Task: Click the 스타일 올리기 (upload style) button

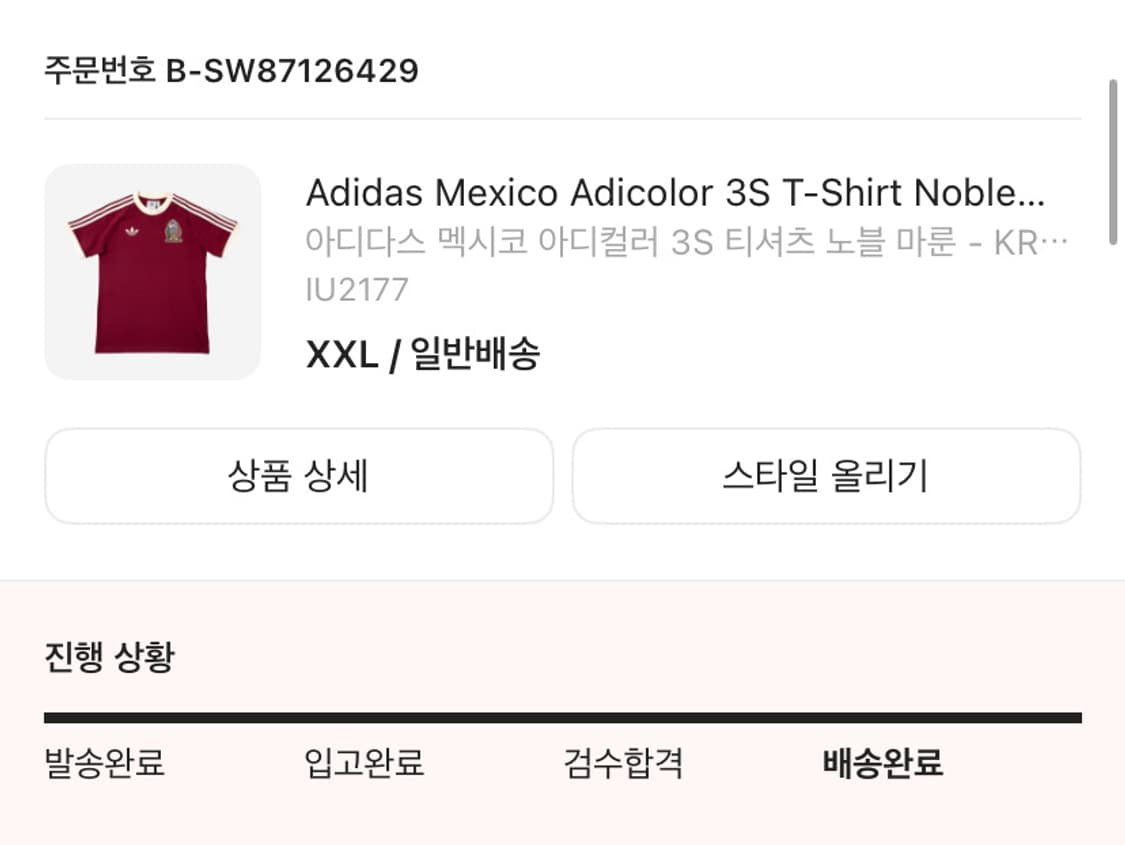Action: tap(824, 477)
